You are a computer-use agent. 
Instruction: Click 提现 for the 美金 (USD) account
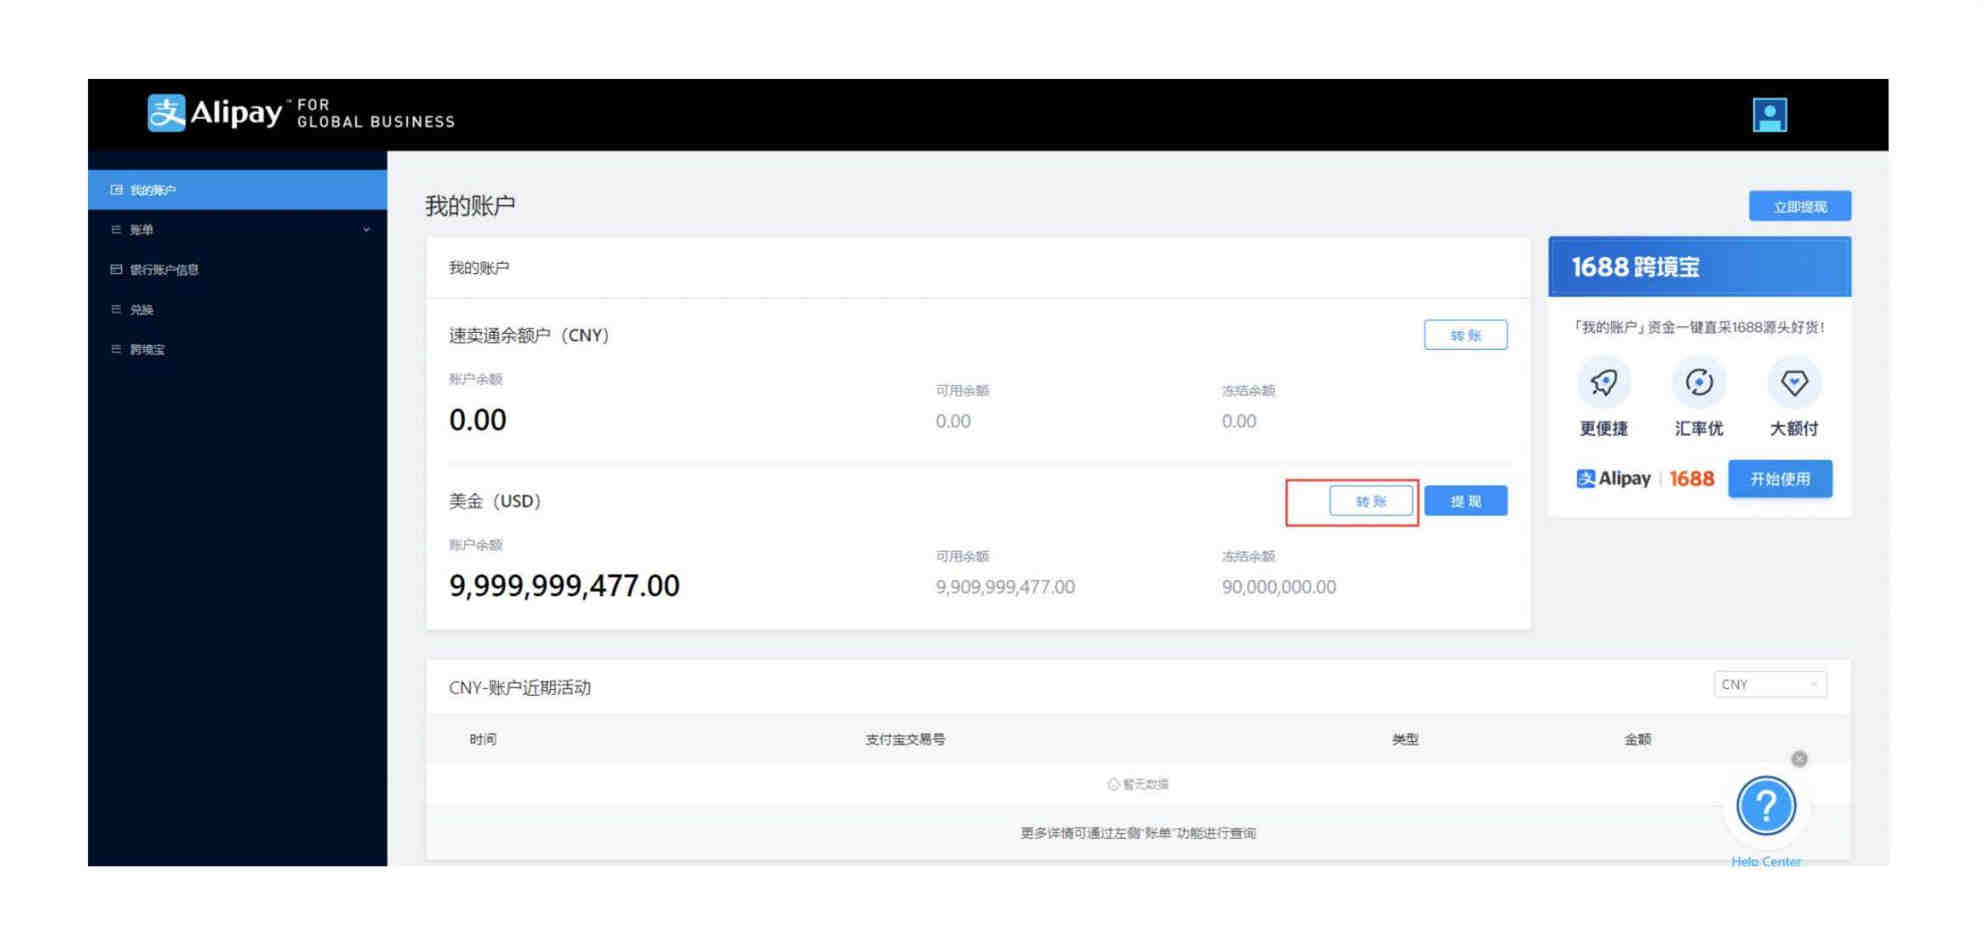[x=1465, y=501]
